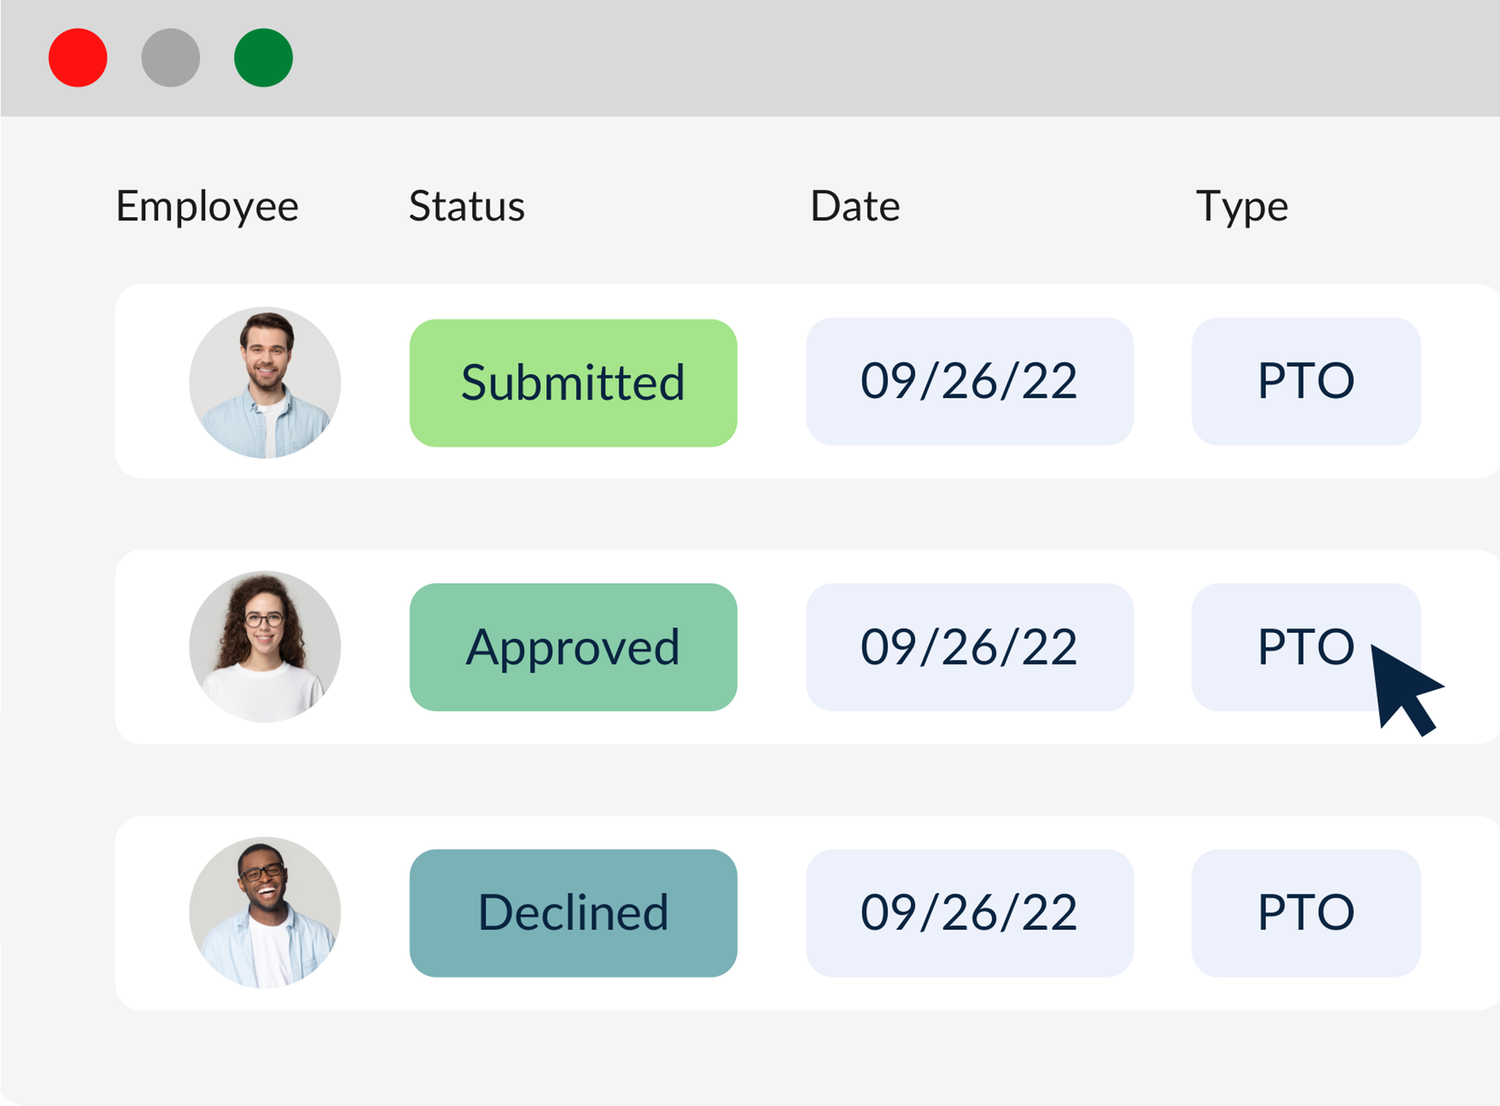This screenshot has width=1500, height=1106.
Task: Click the dark arrow cursor graphic
Action: (x=1403, y=688)
